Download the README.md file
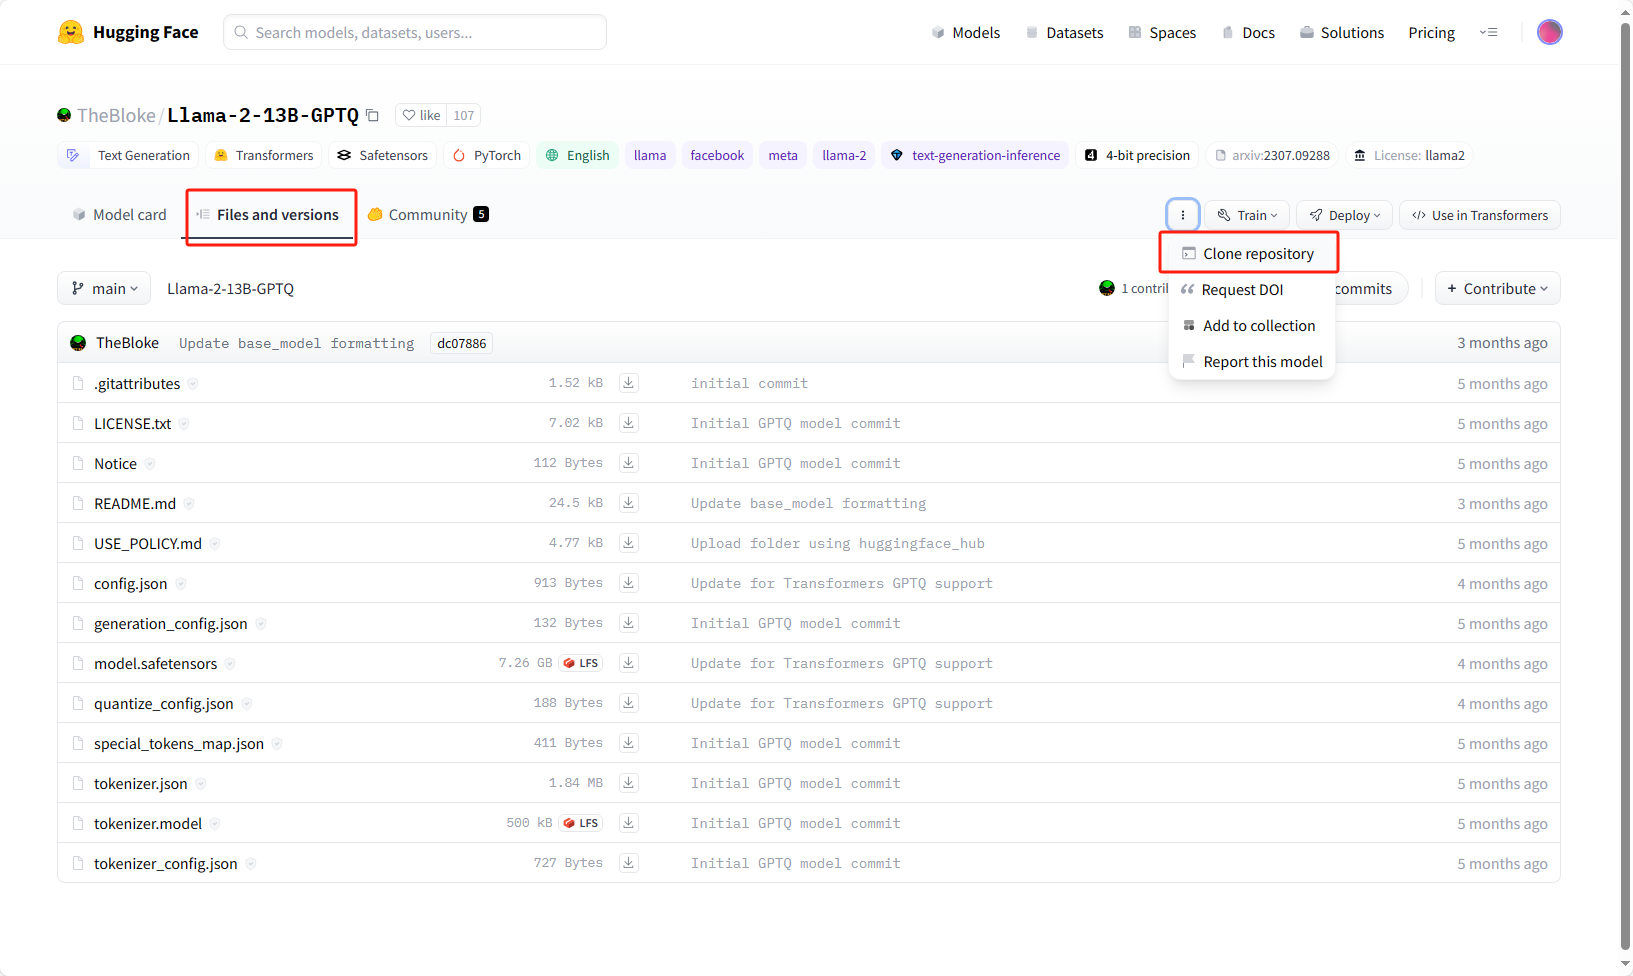 click(x=629, y=503)
